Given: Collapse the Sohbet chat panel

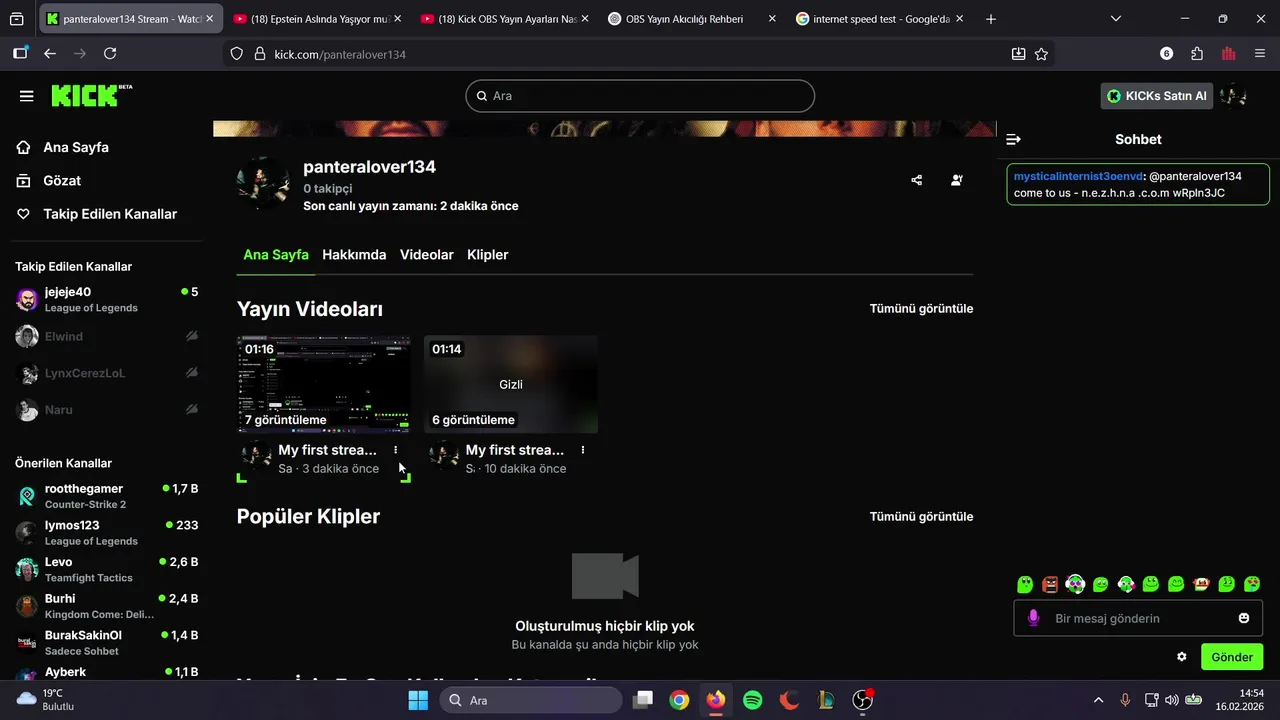Looking at the screenshot, I should (1013, 139).
